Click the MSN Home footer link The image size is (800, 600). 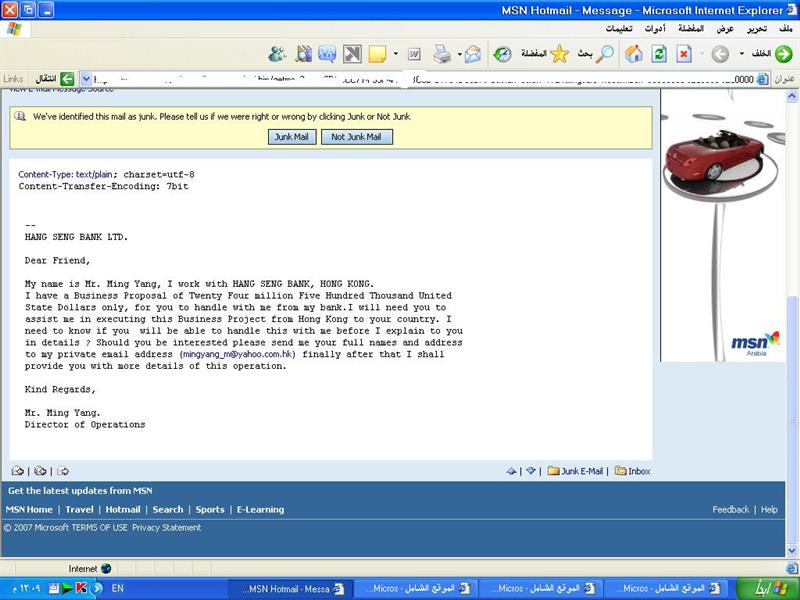tap(29, 509)
